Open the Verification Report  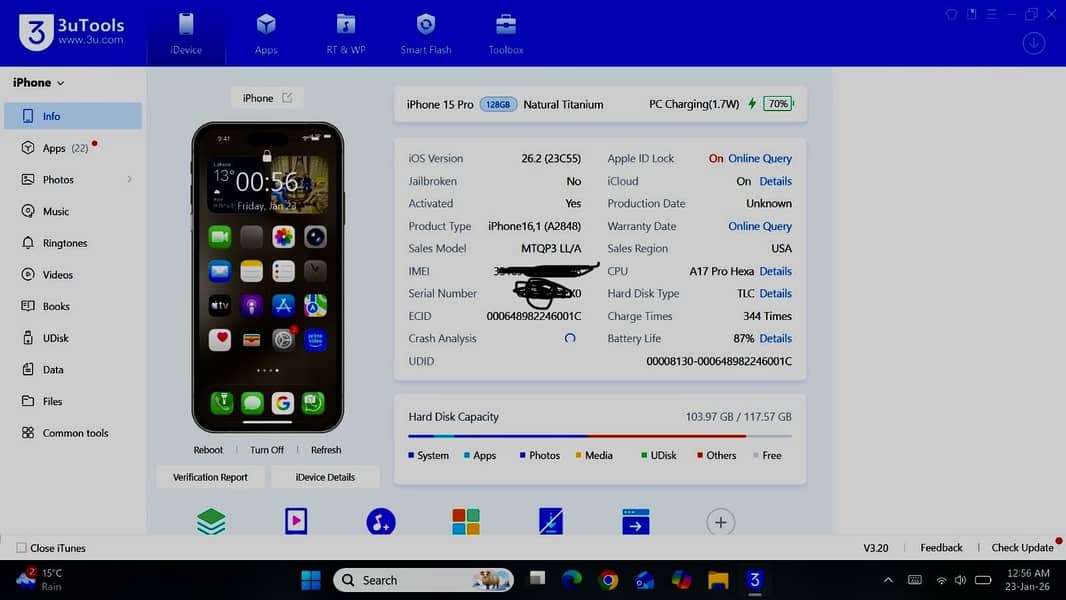(x=209, y=477)
